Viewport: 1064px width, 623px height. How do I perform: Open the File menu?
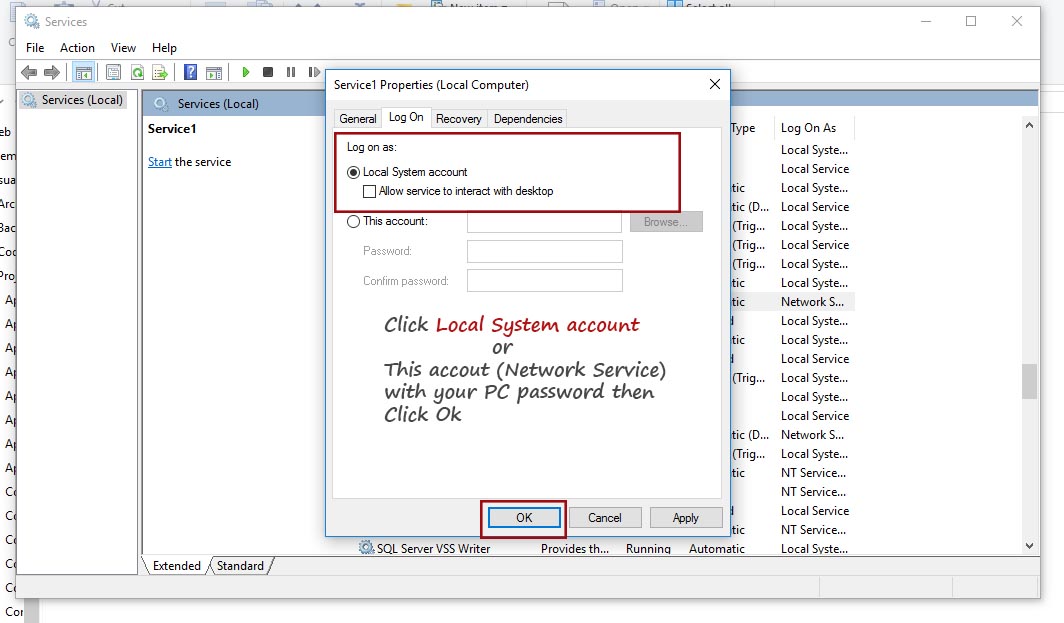pyautogui.click(x=35, y=48)
